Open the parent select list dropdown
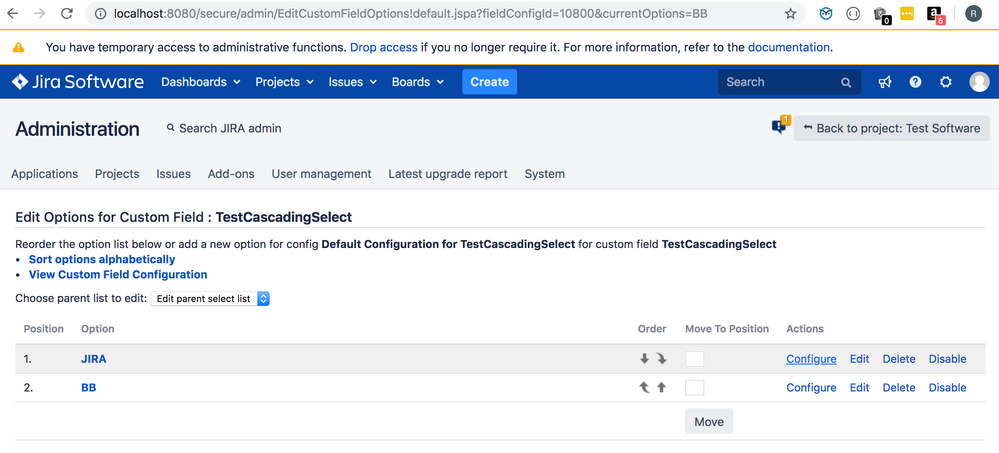 [210, 298]
